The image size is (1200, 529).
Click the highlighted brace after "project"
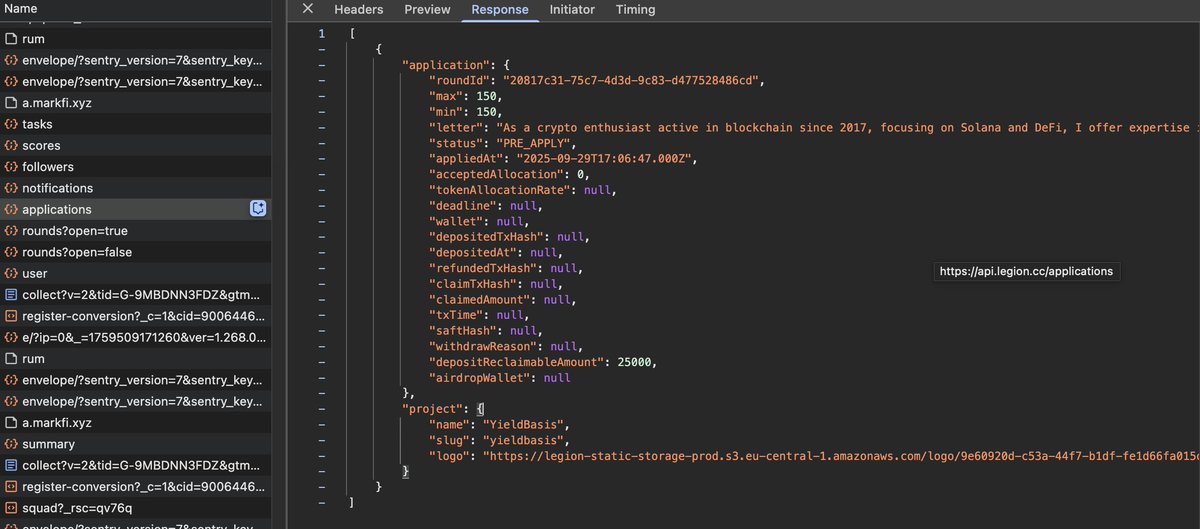click(x=480, y=409)
